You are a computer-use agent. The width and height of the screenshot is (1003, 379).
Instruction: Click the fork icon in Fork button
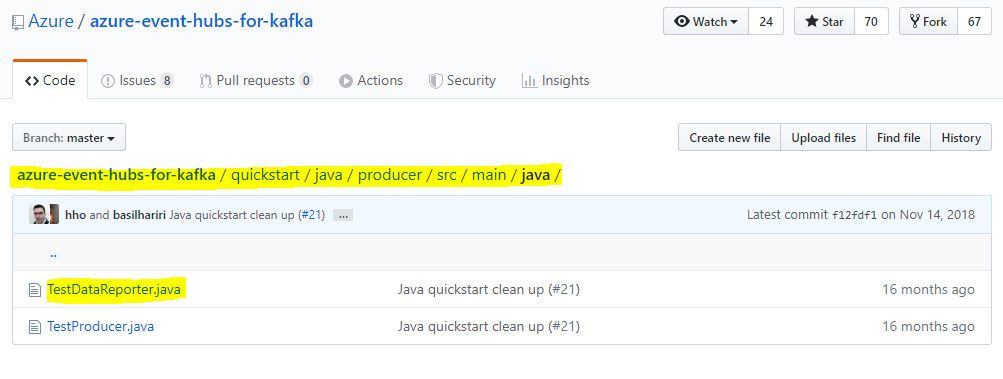(x=915, y=22)
